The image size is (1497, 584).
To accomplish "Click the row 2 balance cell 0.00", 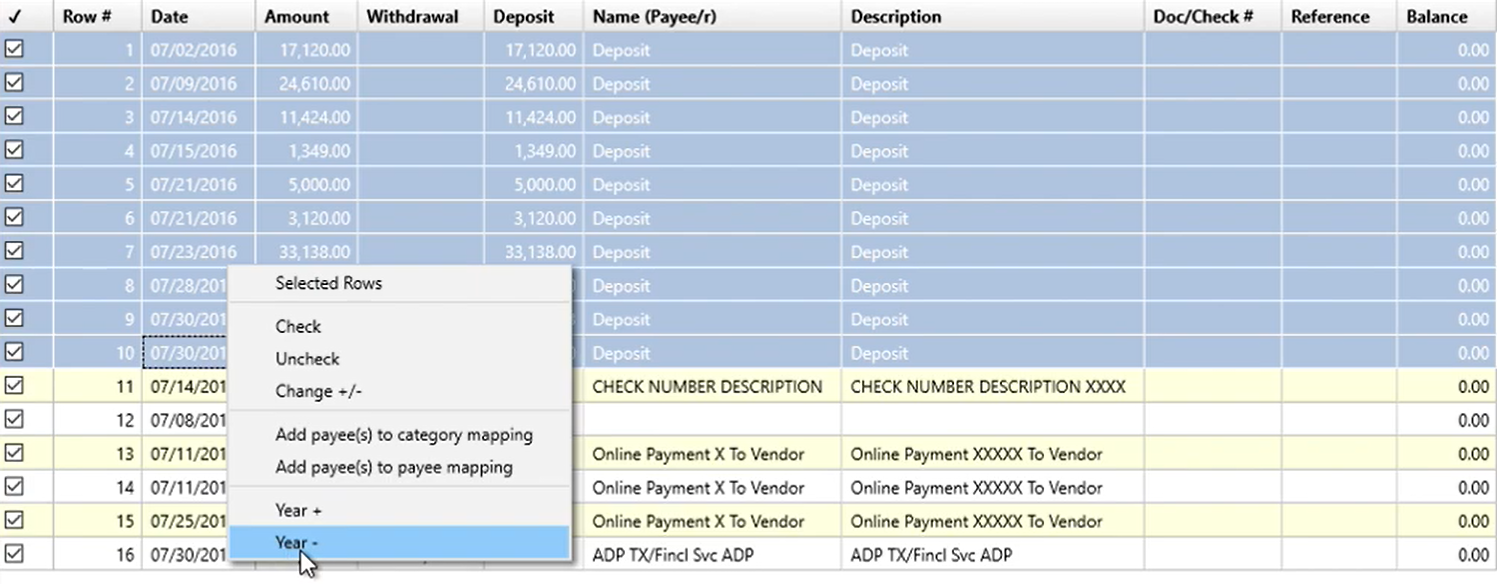I will coord(1447,84).
